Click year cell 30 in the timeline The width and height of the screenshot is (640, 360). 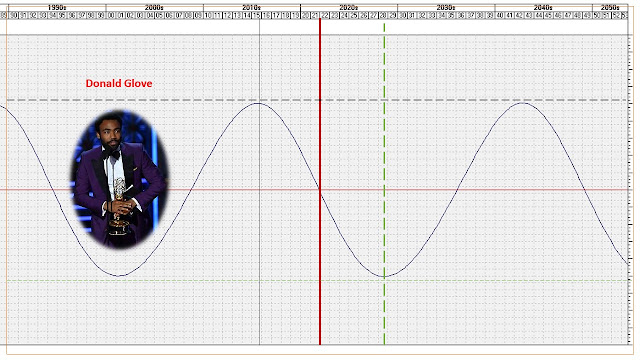(402, 16)
